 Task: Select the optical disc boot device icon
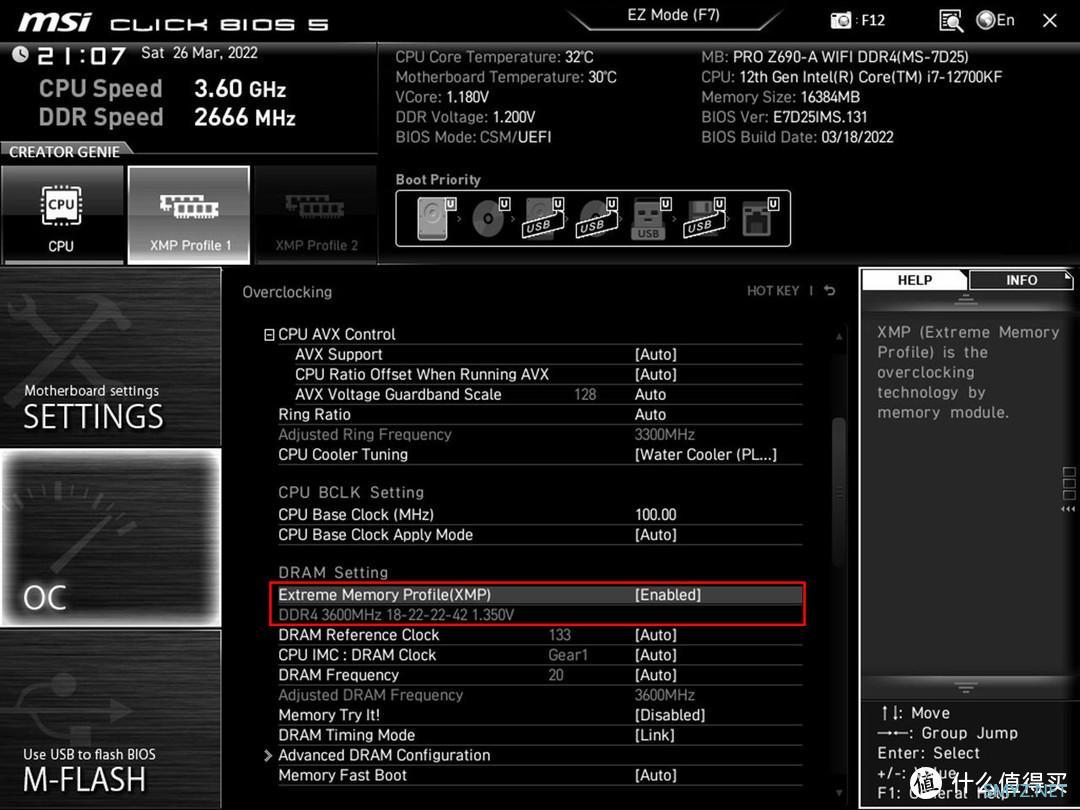(490, 218)
